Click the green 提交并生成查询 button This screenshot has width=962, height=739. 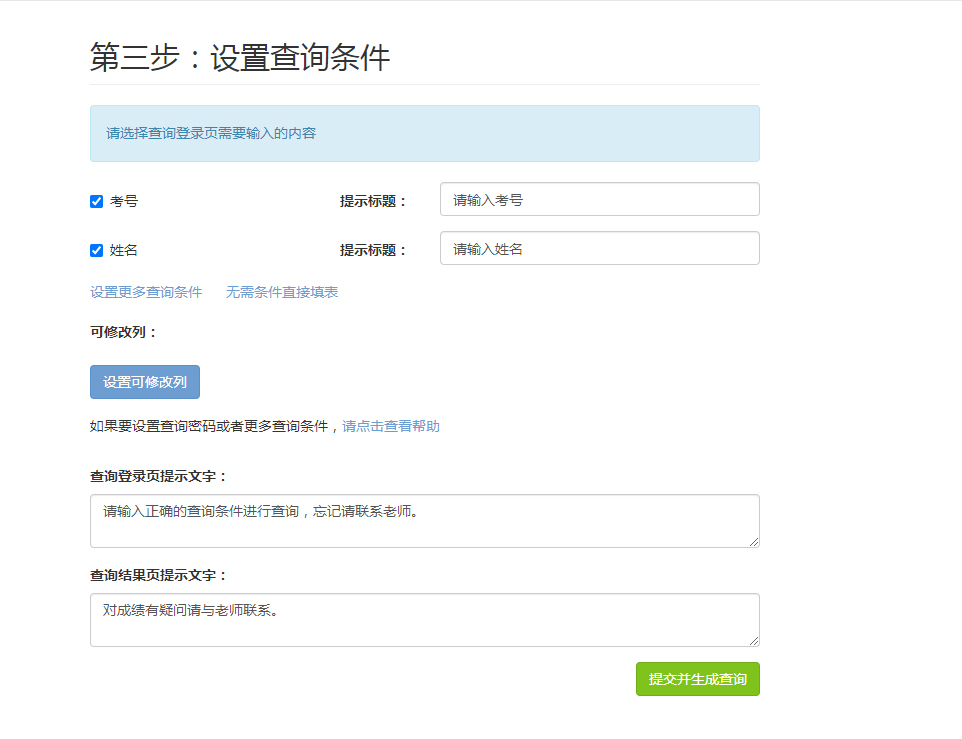click(698, 679)
